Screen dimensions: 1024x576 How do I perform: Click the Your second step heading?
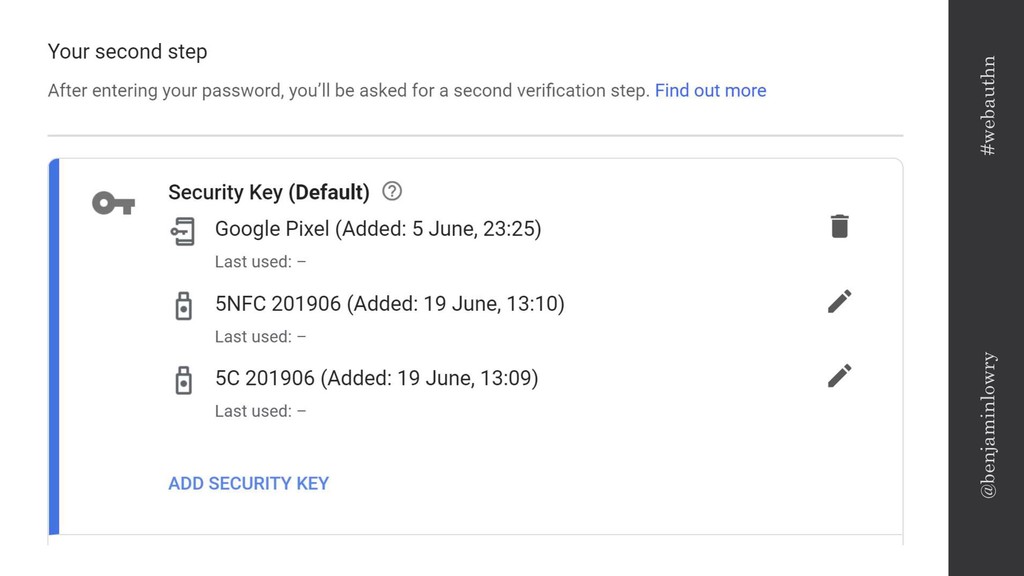(127, 51)
